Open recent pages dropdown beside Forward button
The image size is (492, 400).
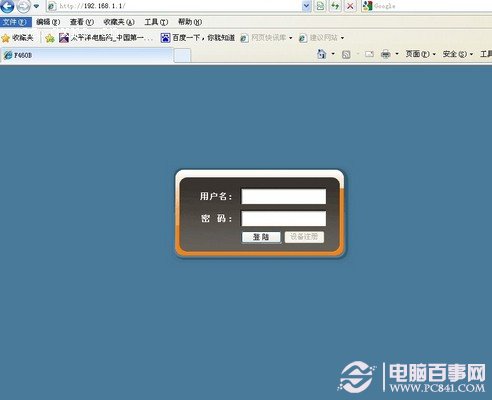(36, 6)
